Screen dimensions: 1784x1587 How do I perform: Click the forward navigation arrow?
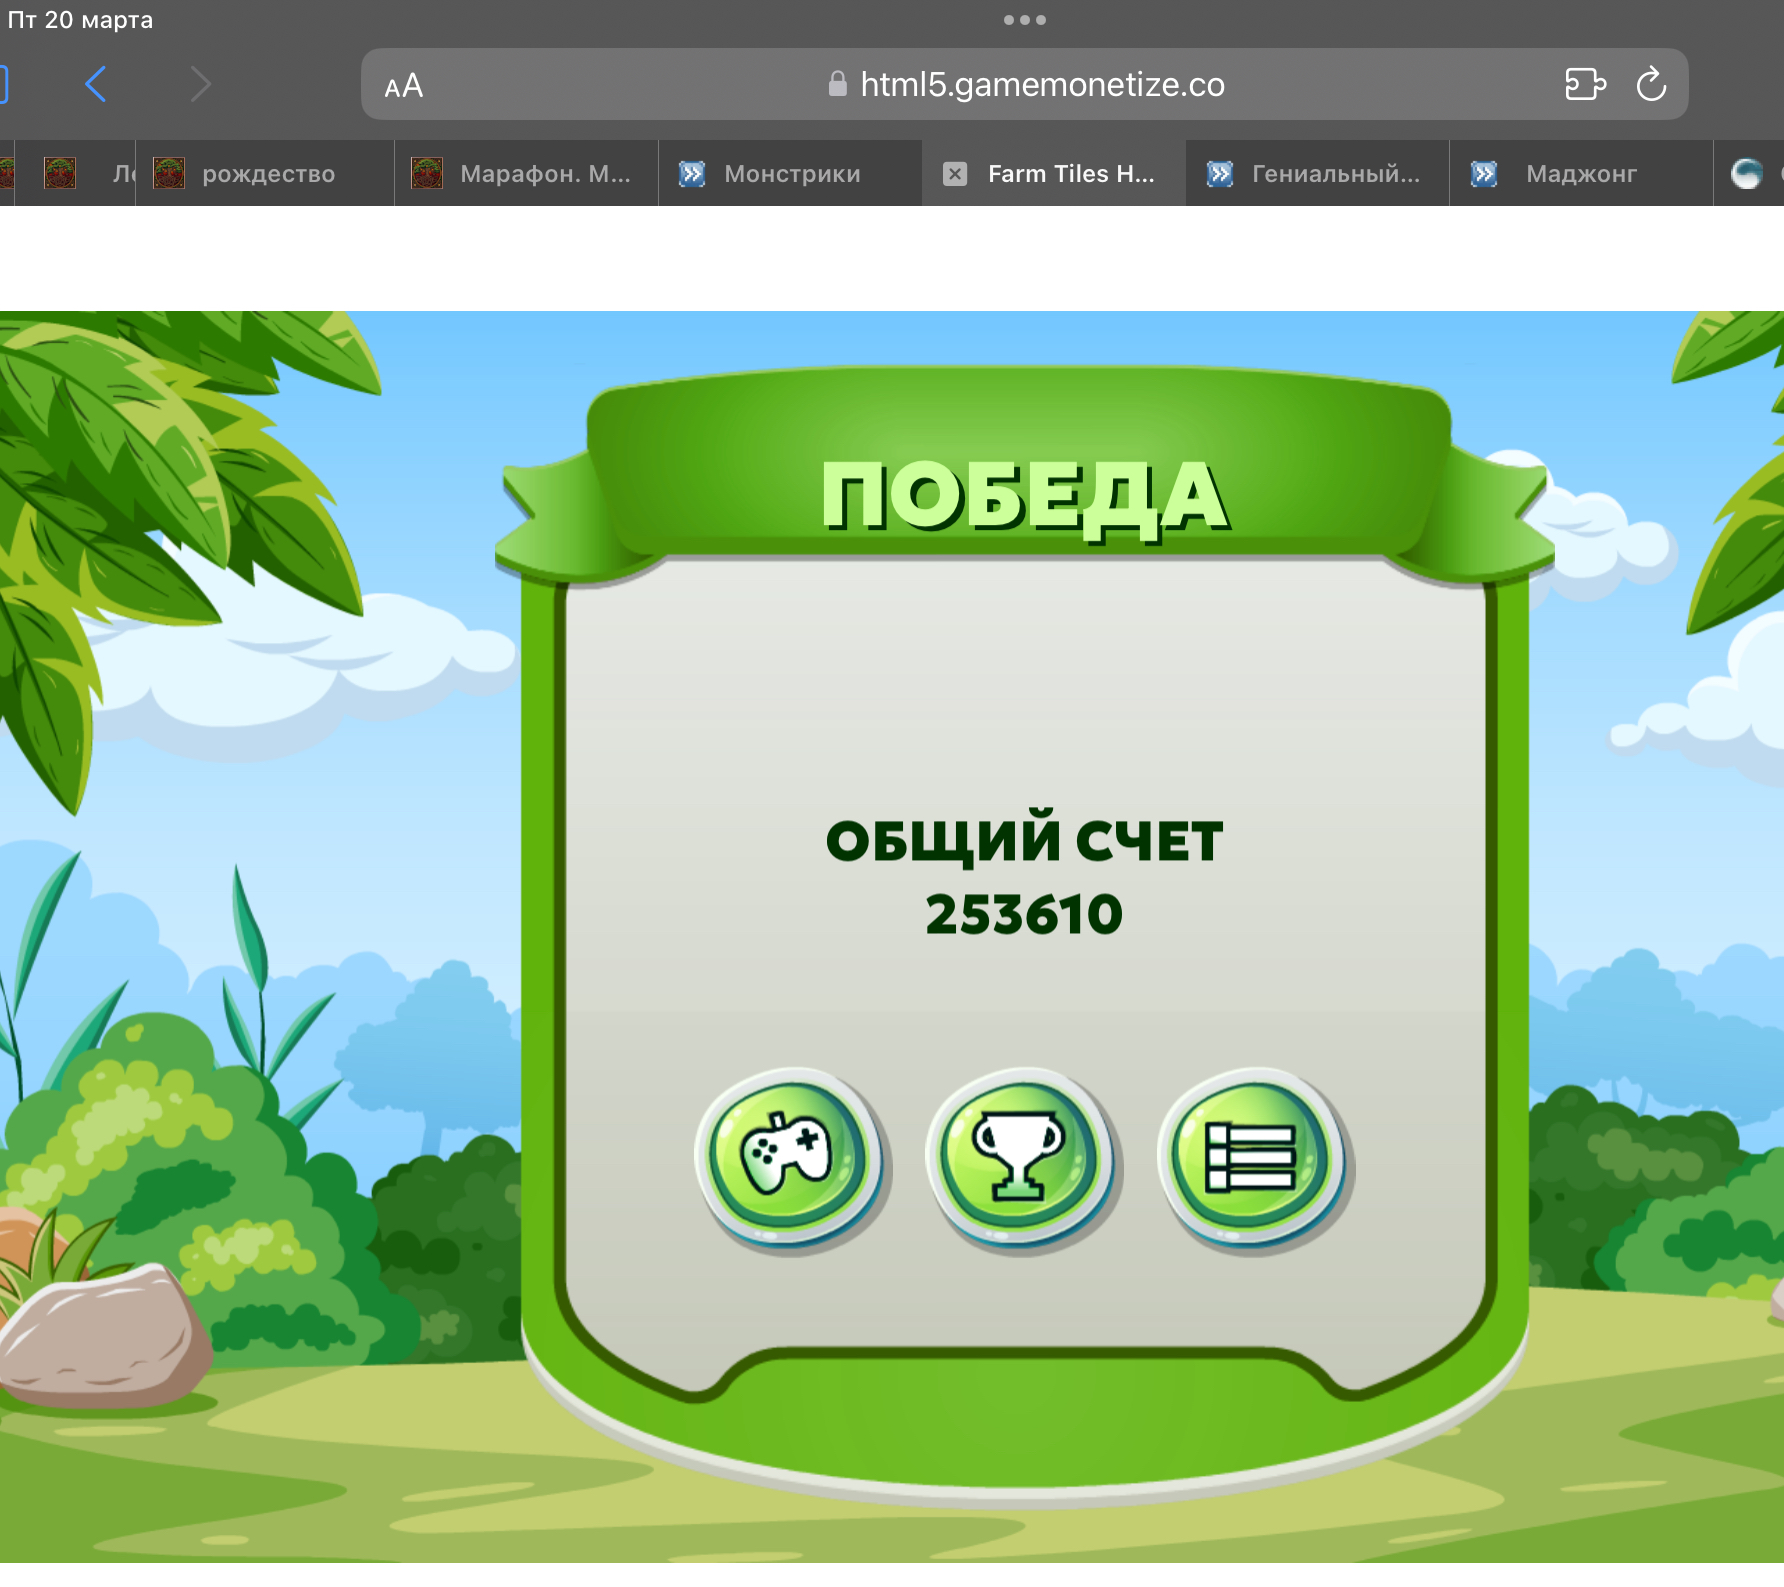tap(201, 84)
